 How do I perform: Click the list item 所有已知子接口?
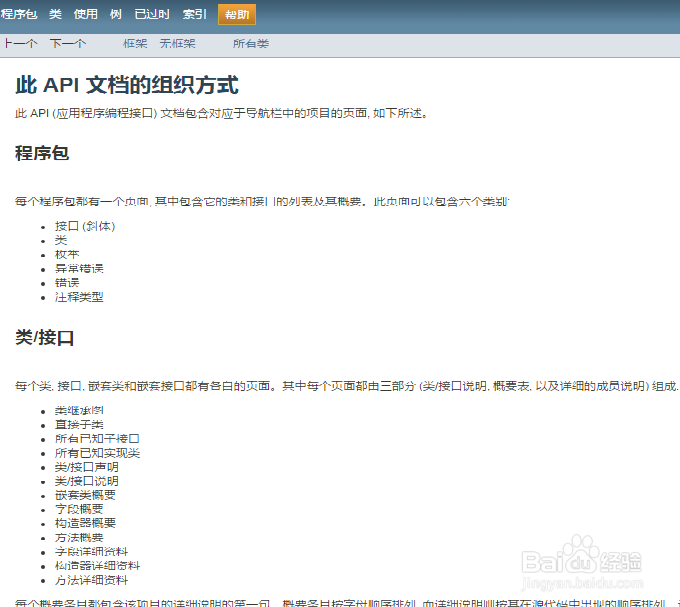tap(97, 439)
